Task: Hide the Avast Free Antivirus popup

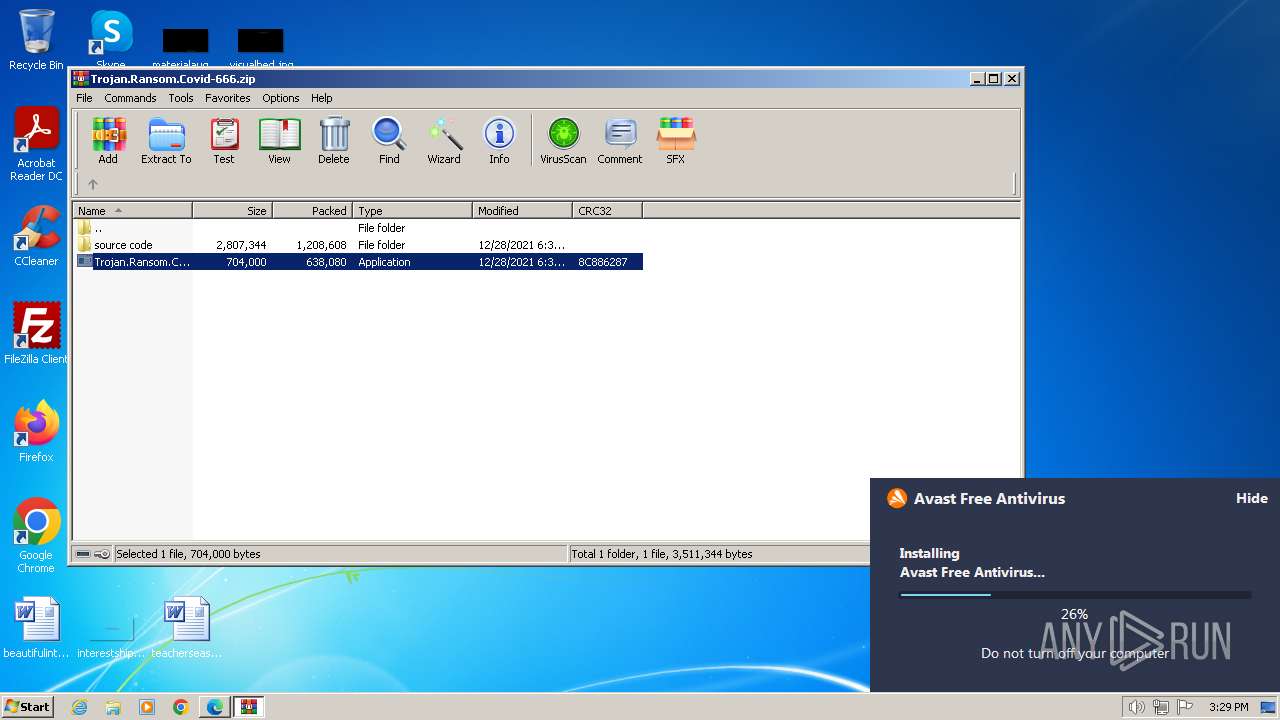Action: (x=1252, y=498)
